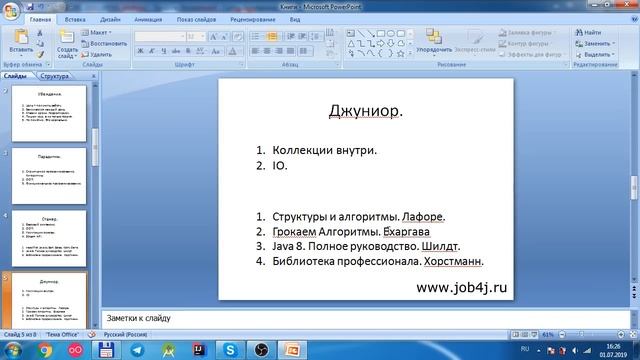640x360 pixels.
Task: Open Skype from the taskbar
Action: tap(230, 350)
